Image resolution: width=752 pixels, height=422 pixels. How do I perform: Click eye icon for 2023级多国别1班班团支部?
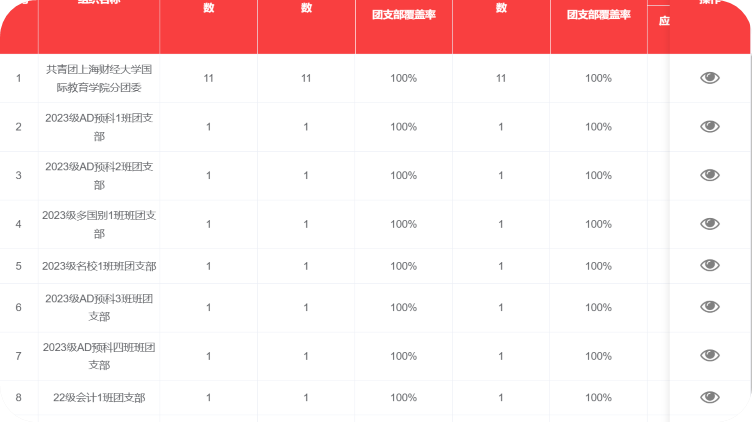point(710,224)
